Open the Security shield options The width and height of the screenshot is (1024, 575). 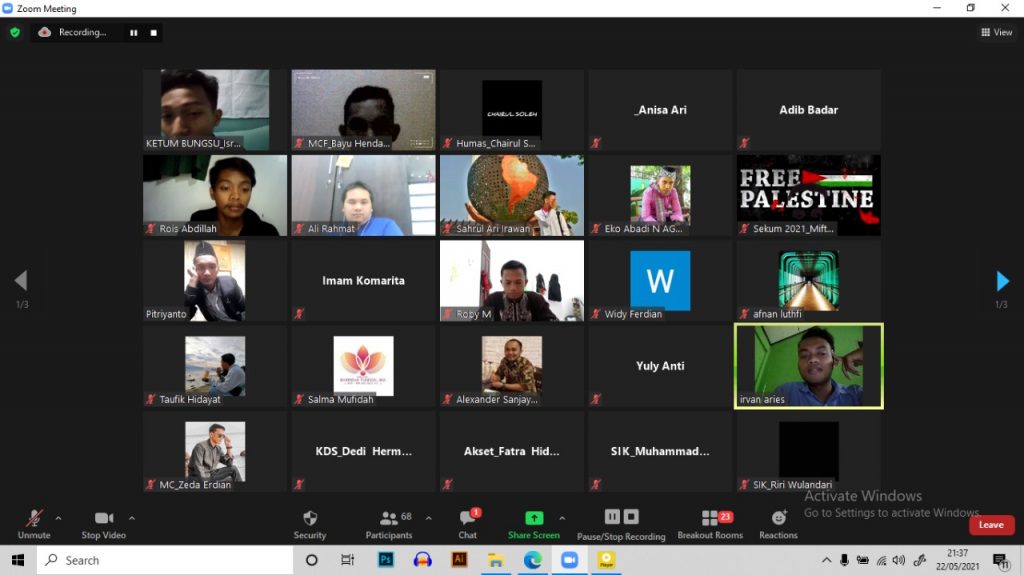(x=310, y=520)
